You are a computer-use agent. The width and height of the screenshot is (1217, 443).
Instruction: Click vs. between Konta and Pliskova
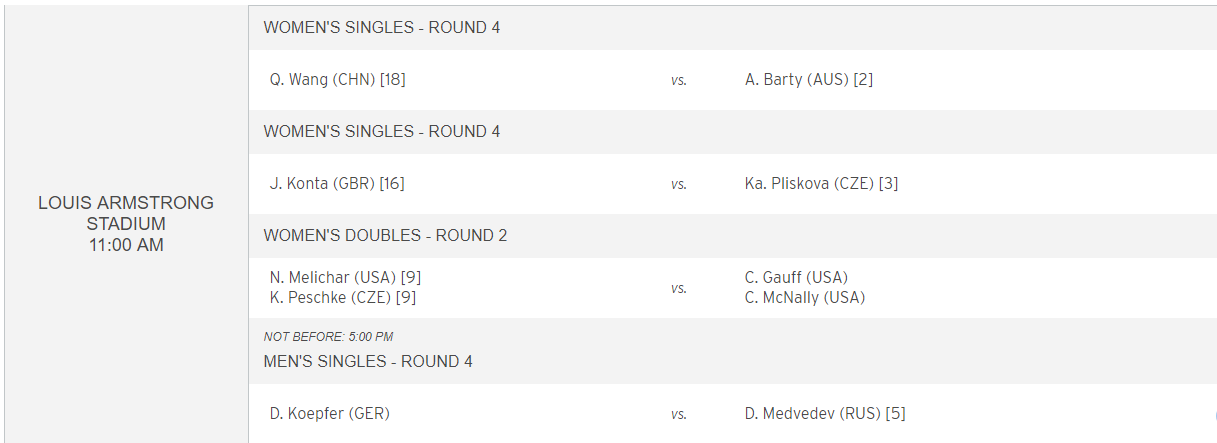coord(679,184)
